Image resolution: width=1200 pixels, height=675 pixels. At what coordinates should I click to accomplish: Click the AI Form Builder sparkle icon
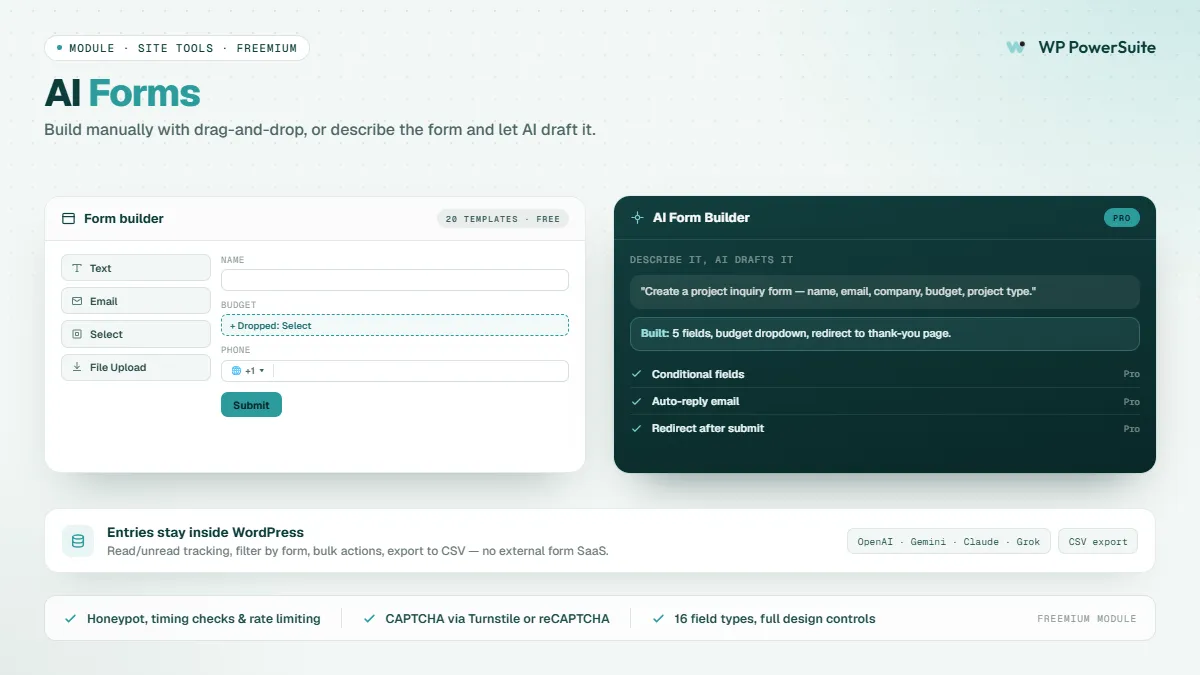tap(637, 217)
